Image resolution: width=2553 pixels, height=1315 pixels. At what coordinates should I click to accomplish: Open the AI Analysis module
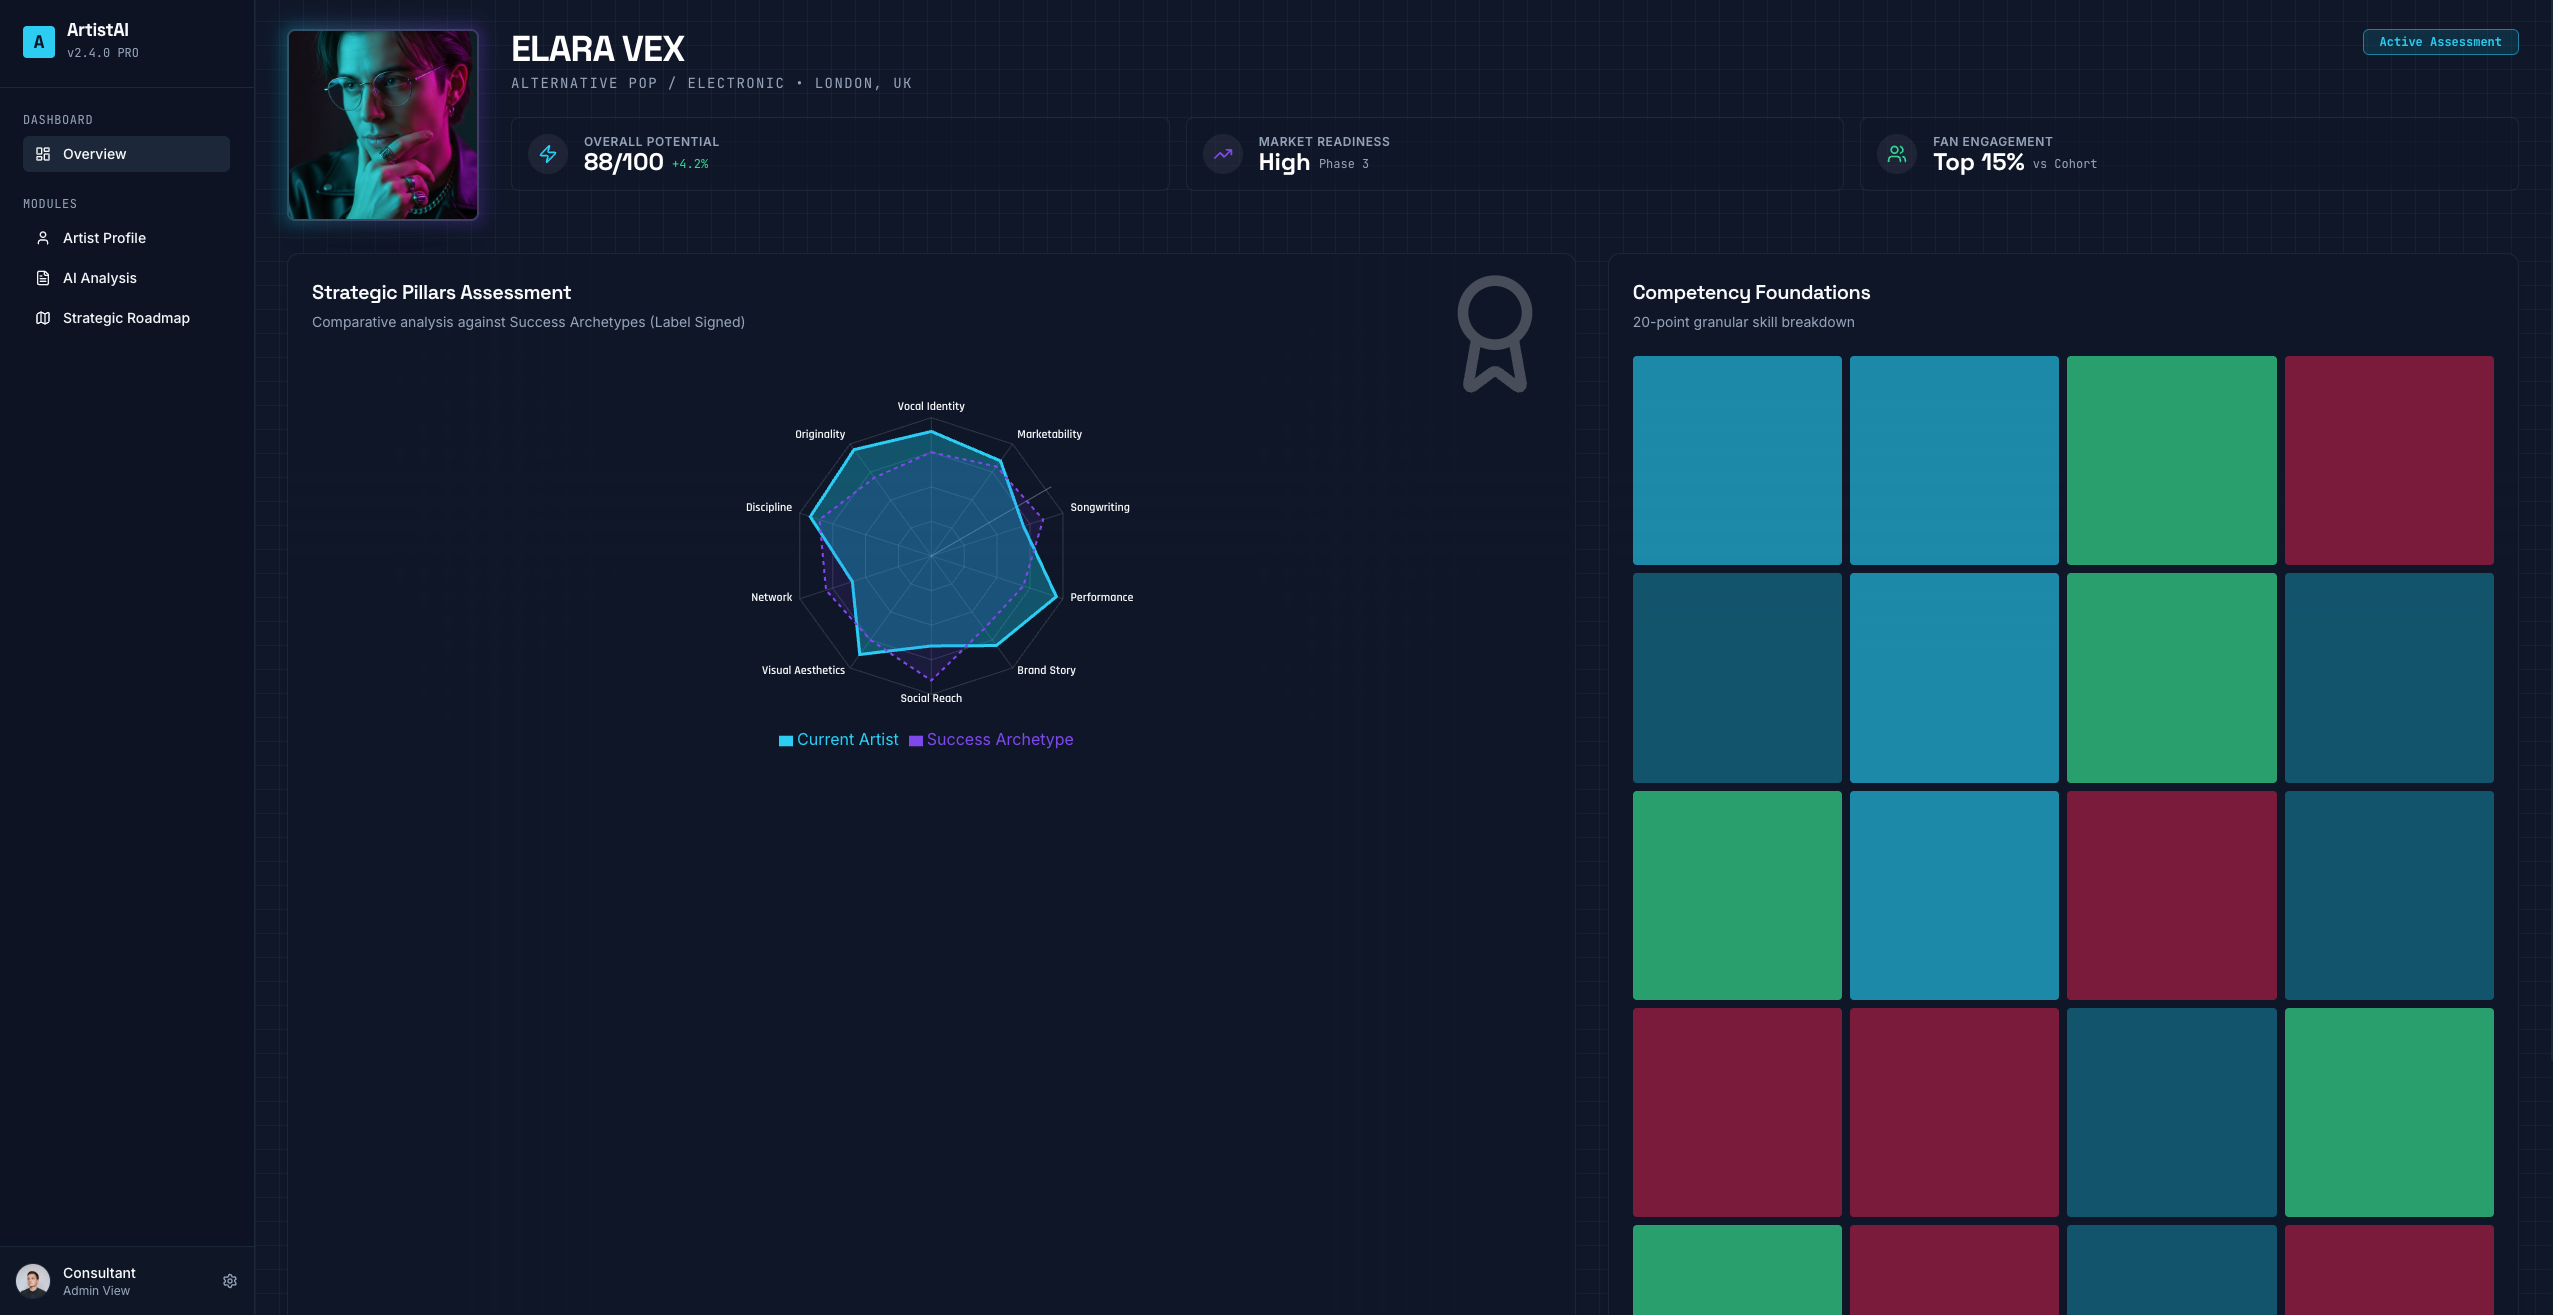[x=126, y=278]
